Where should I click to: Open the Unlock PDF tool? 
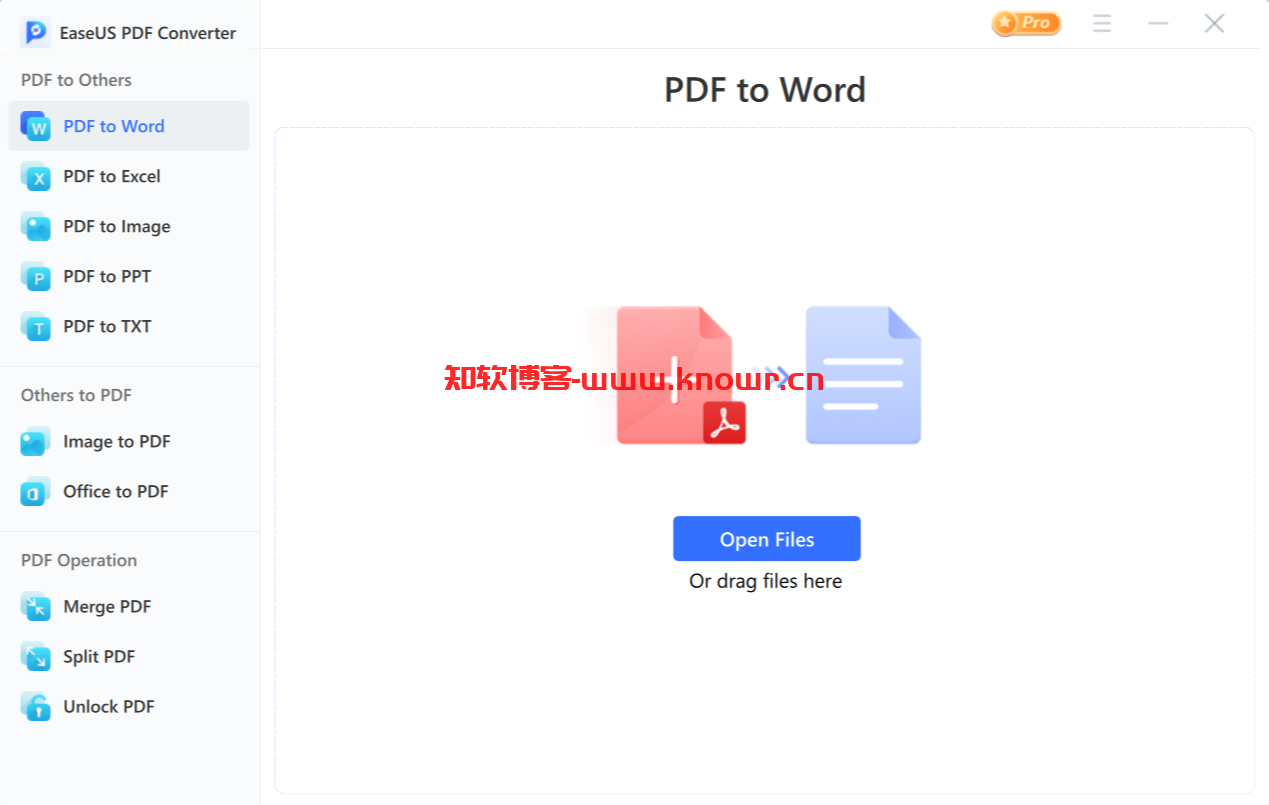coord(128,706)
